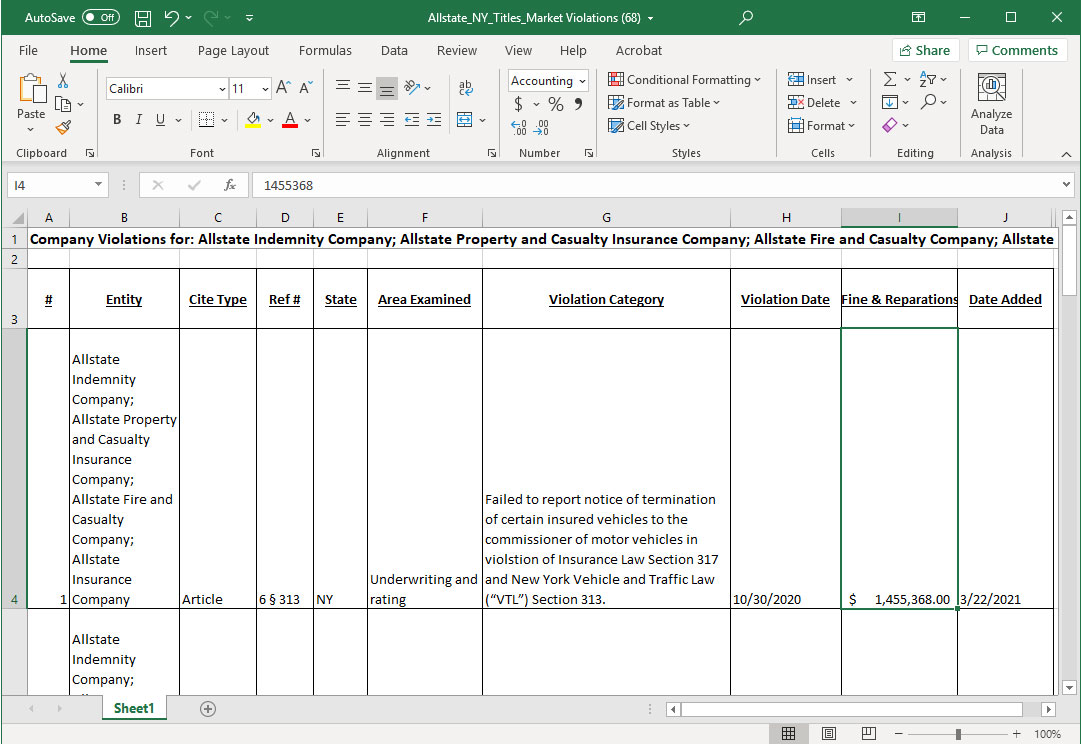
Task: Adjust the zoom slider handle
Action: (x=958, y=734)
